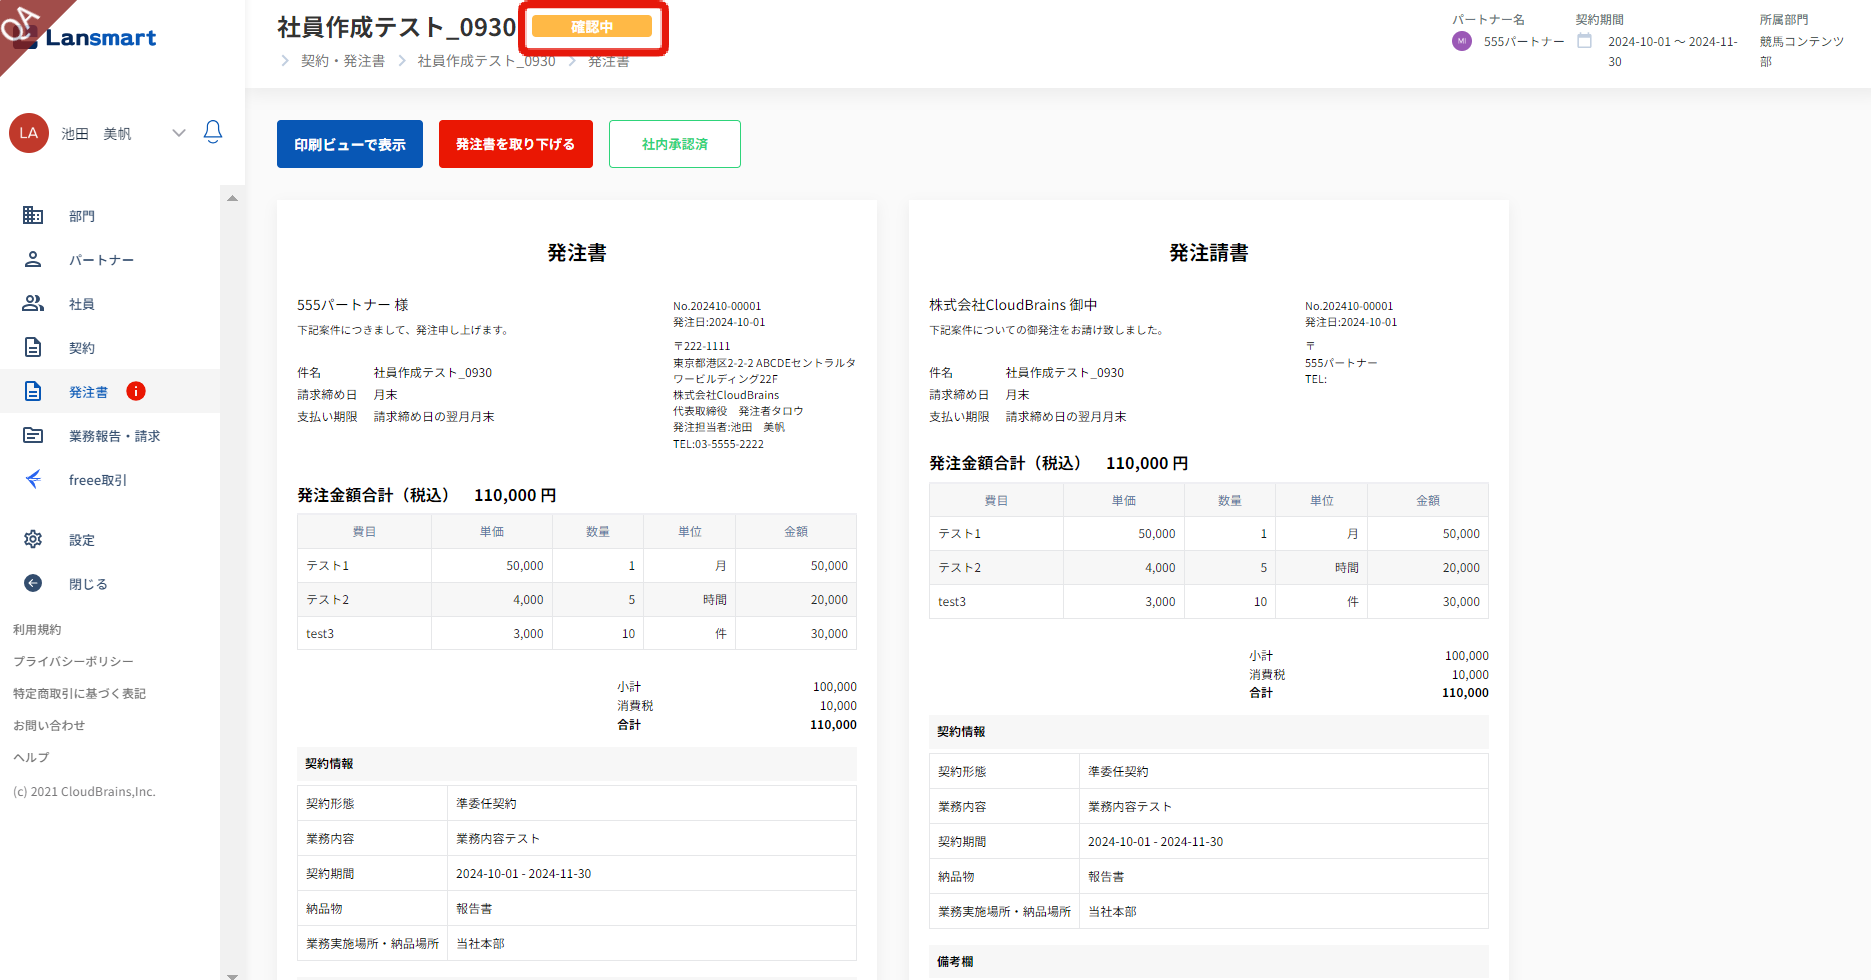Click the 発注請書 費目 column header

pyautogui.click(x=996, y=500)
